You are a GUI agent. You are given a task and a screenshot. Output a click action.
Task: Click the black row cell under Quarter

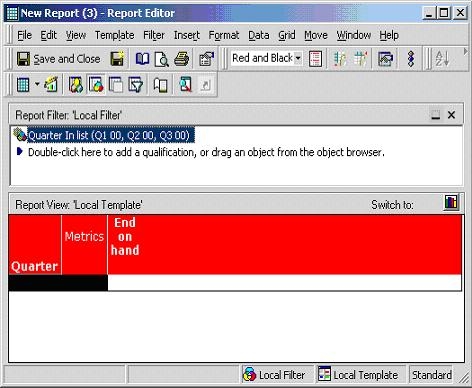(58, 283)
